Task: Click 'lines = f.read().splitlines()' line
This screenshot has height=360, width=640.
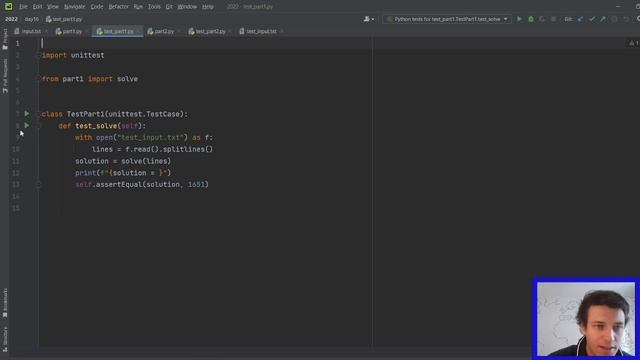Action: pos(152,149)
